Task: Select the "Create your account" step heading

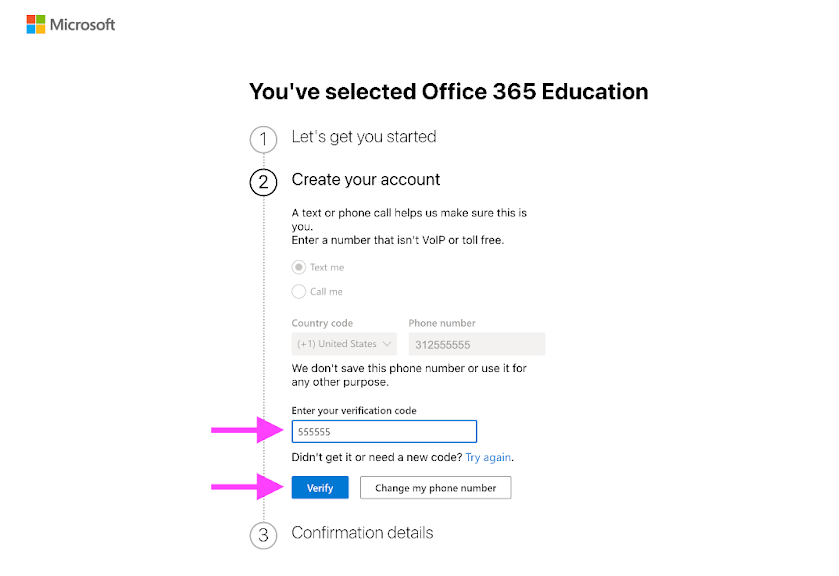Action: (365, 180)
